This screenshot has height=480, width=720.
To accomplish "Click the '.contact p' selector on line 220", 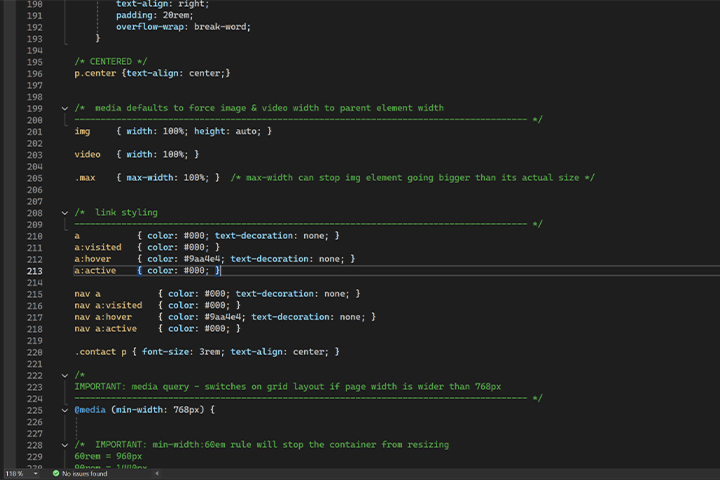I will click(x=100, y=352).
